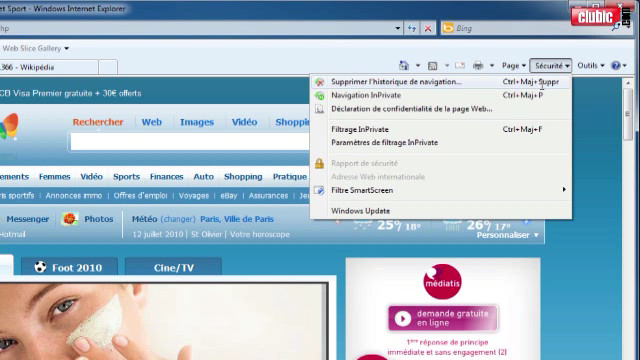Switch to the Cine/TV tab

[173, 267]
